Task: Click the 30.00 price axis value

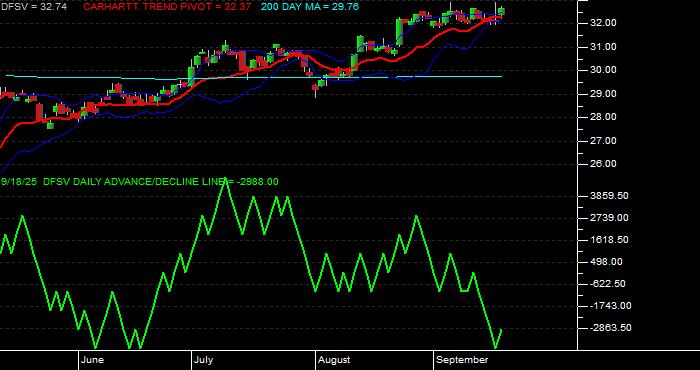Action: pos(604,70)
